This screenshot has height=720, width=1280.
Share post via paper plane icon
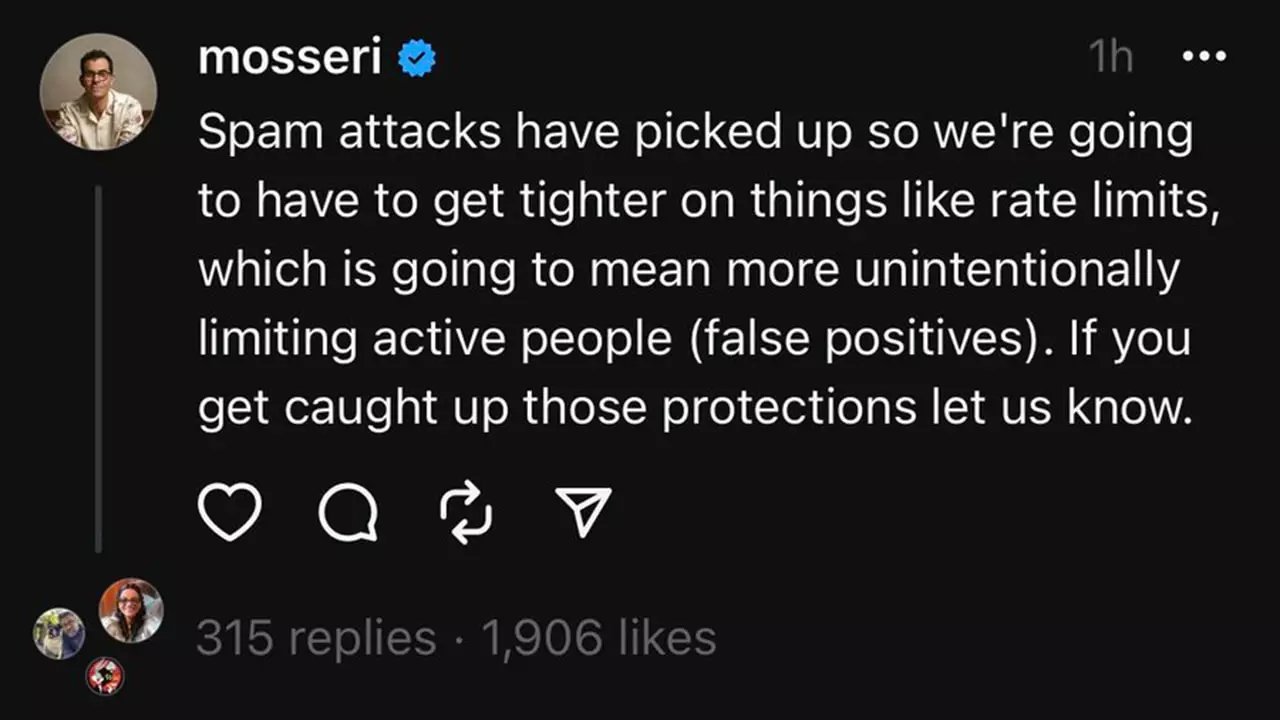click(583, 513)
